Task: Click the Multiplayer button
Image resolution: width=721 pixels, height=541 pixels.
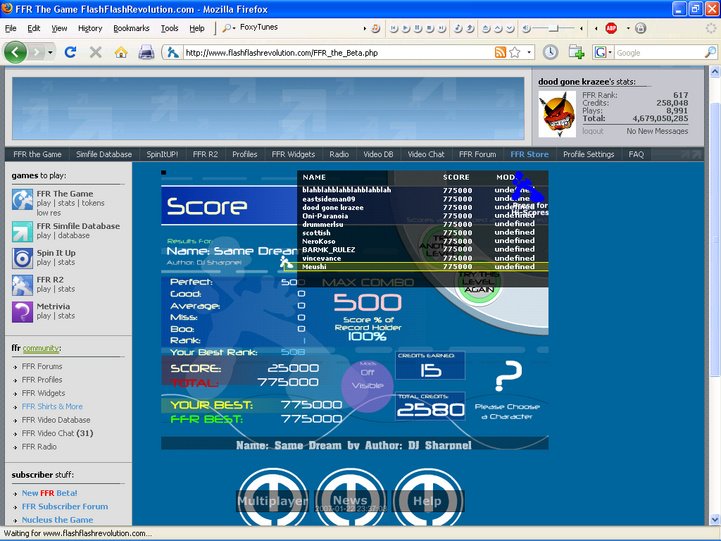Action: click(273, 501)
